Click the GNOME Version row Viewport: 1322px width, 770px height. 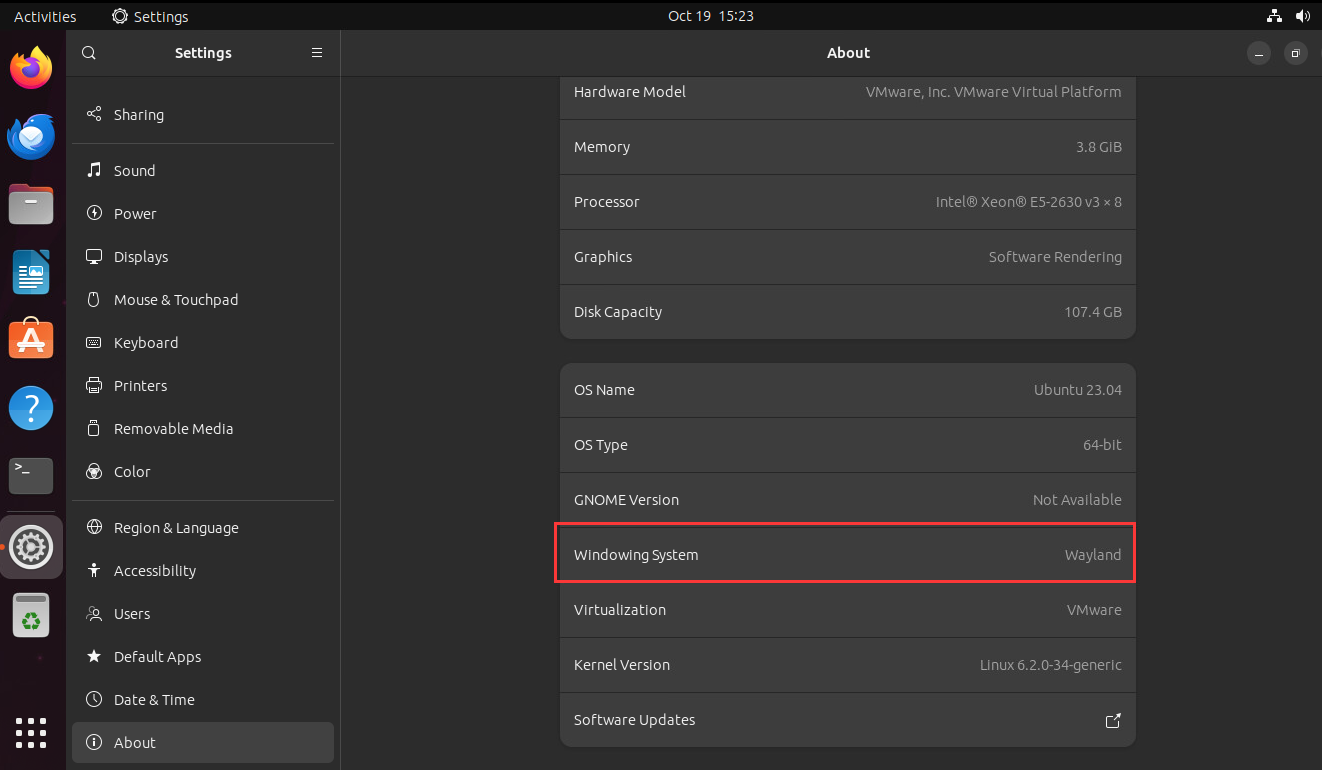(x=848, y=500)
